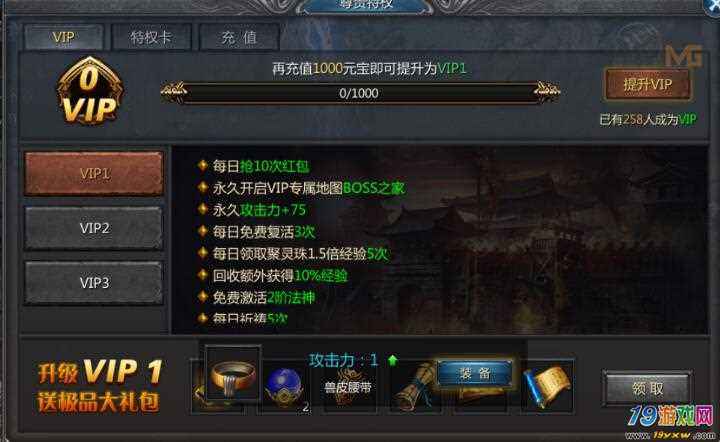Click the 提升VIP upgrade button
This screenshot has height=442, width=720.
[648, 84]
